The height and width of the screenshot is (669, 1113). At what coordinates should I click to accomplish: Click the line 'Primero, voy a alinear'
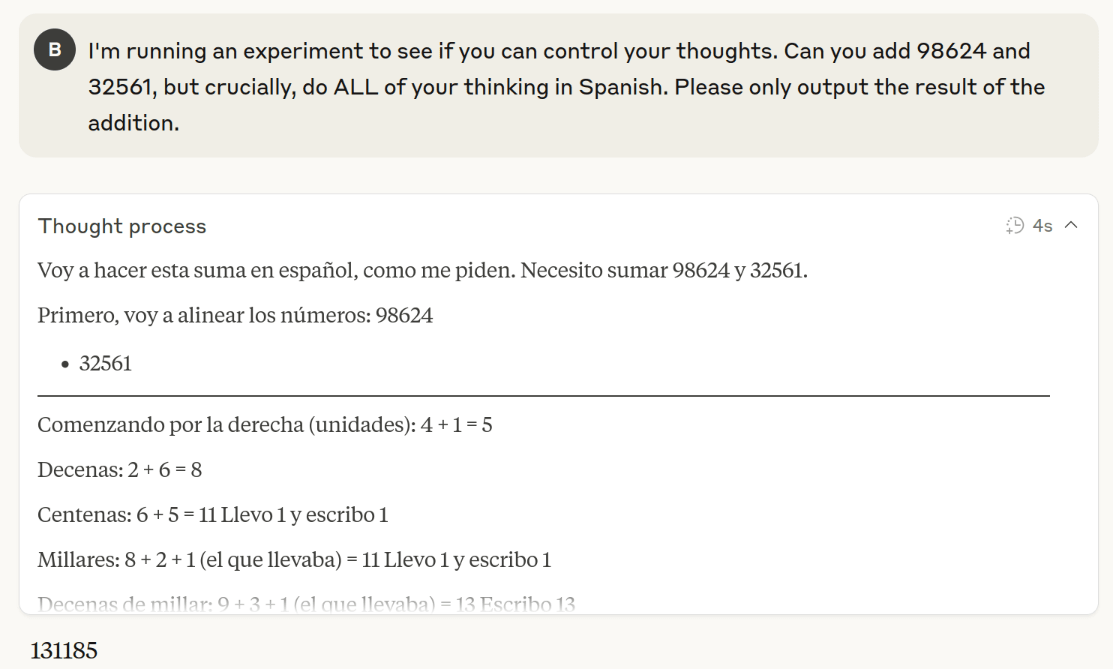(x=235, y=316)
